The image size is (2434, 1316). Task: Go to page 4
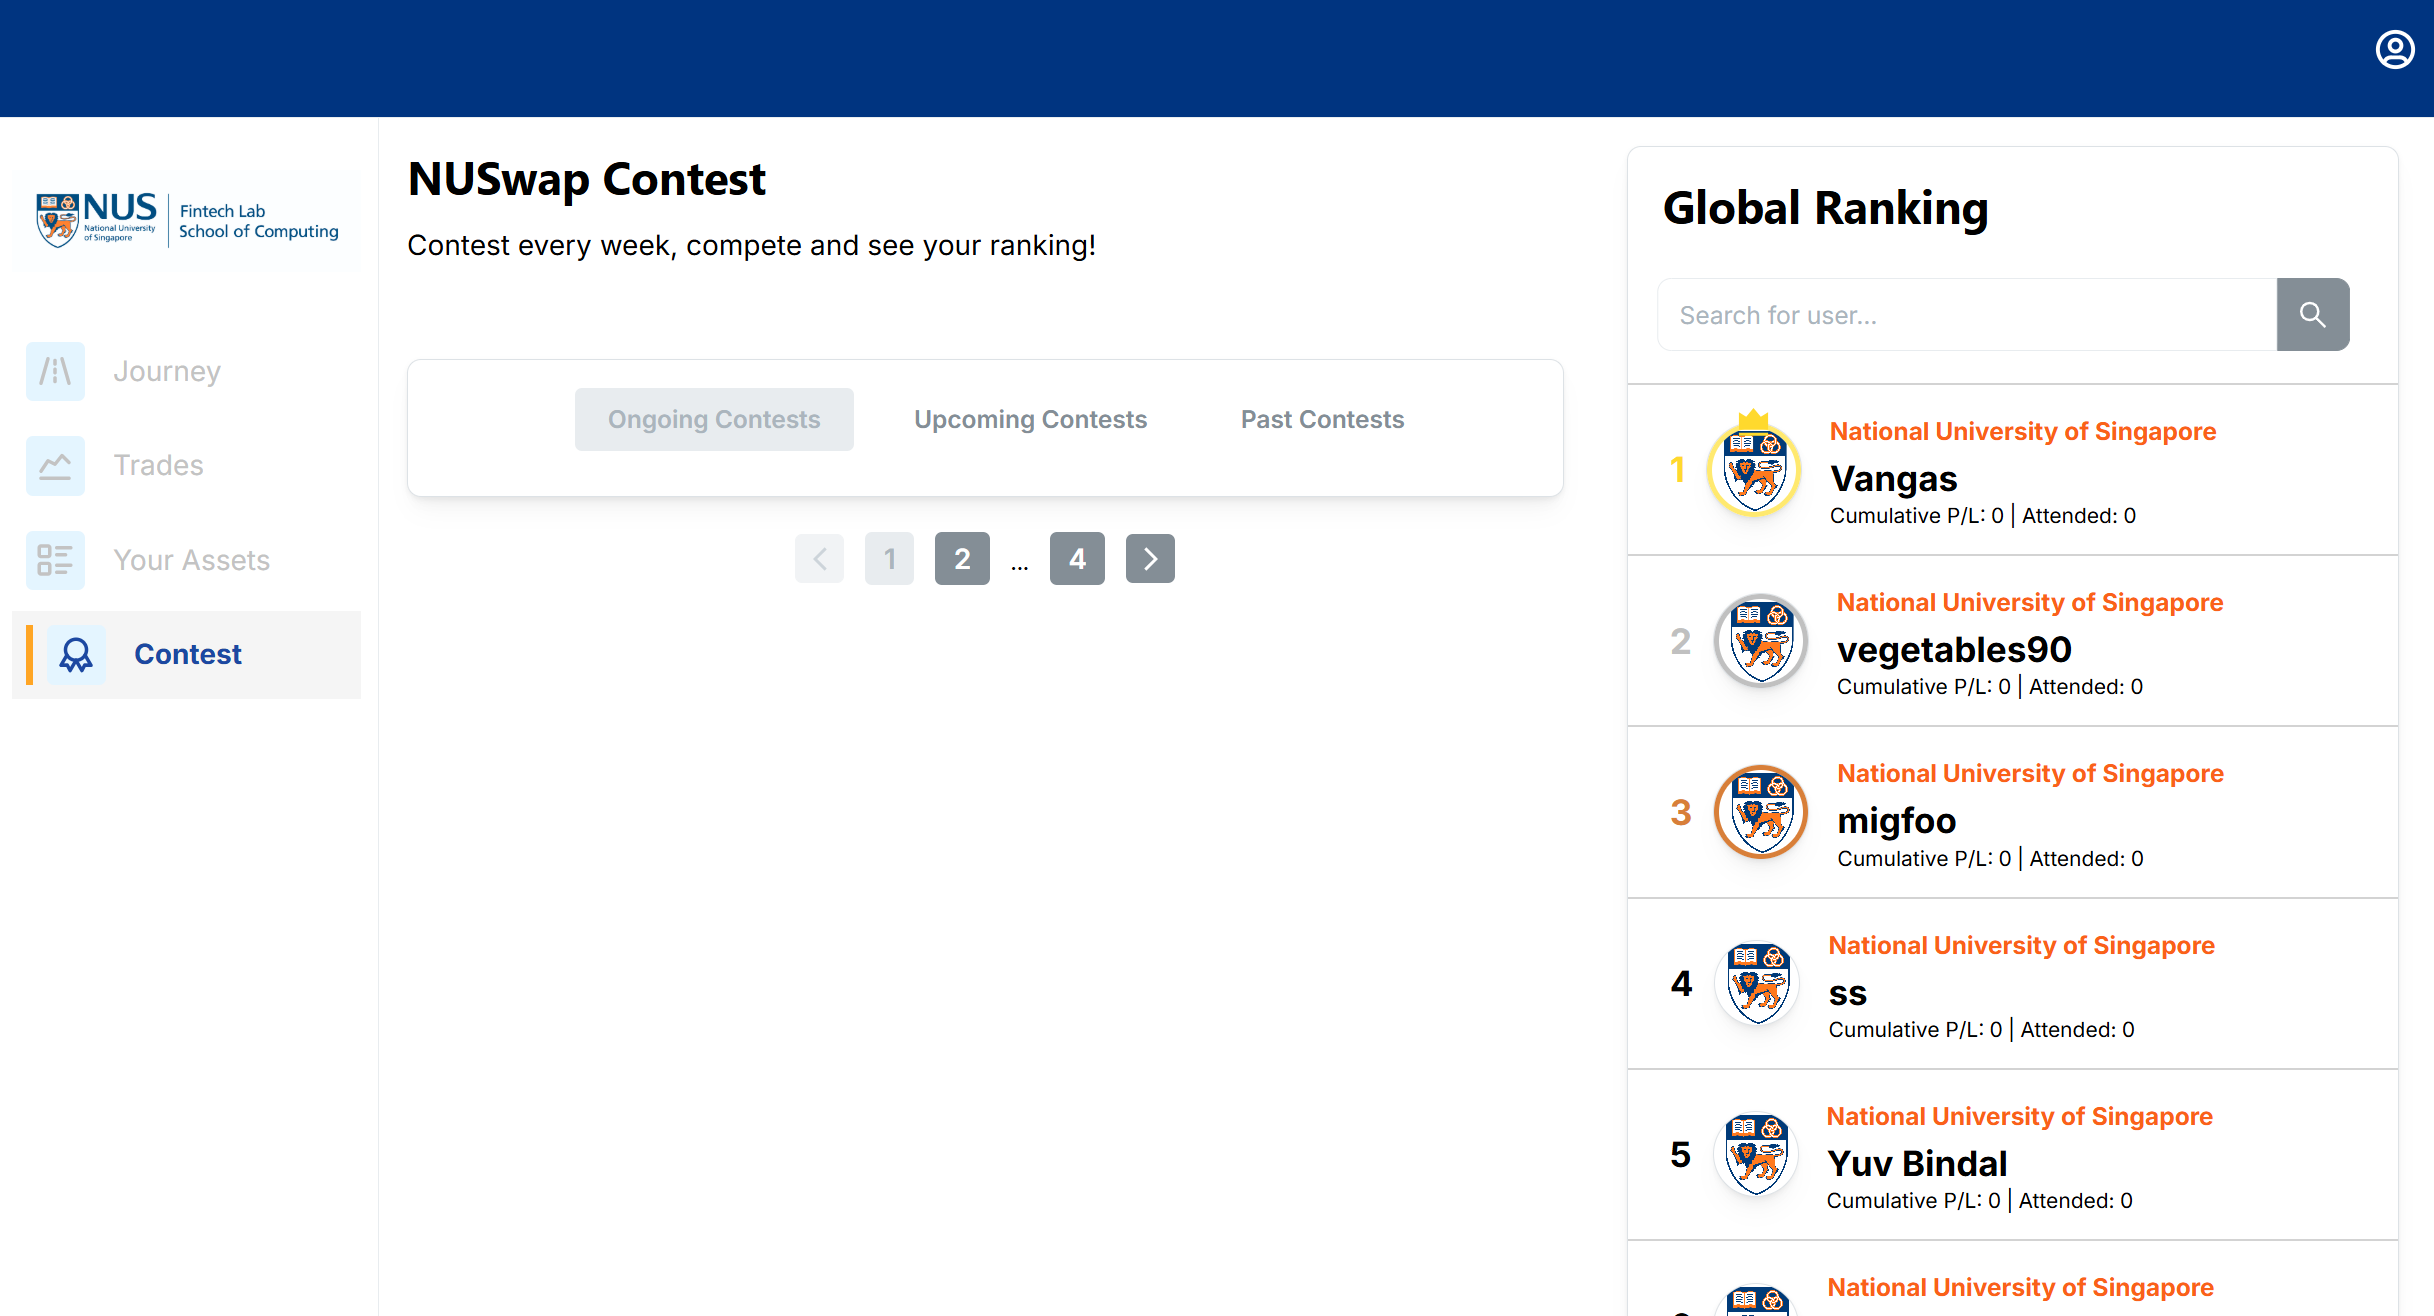(1077, 558)
